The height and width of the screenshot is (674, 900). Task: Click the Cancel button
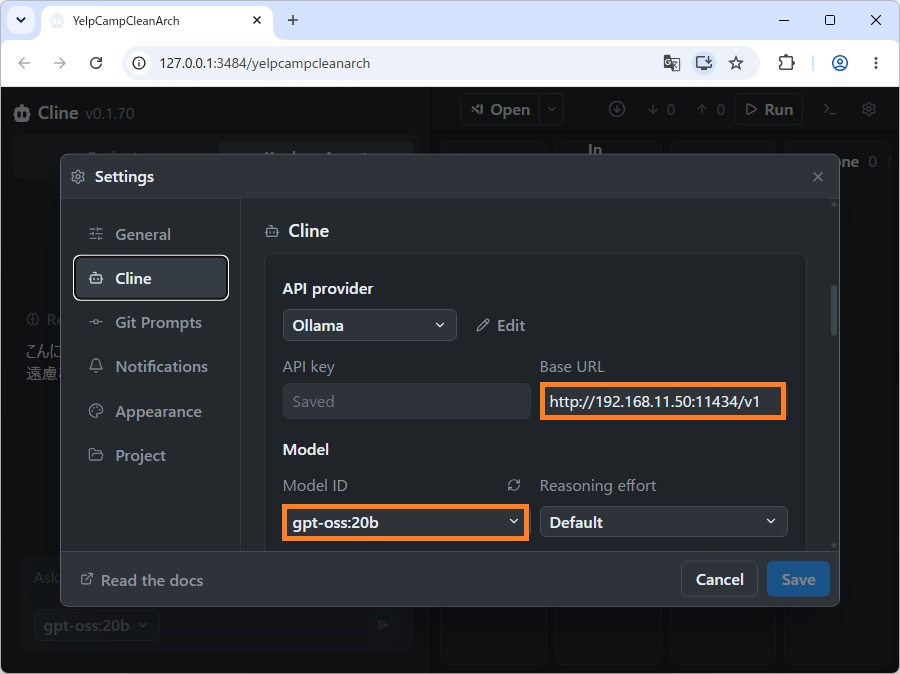(719, 579)
